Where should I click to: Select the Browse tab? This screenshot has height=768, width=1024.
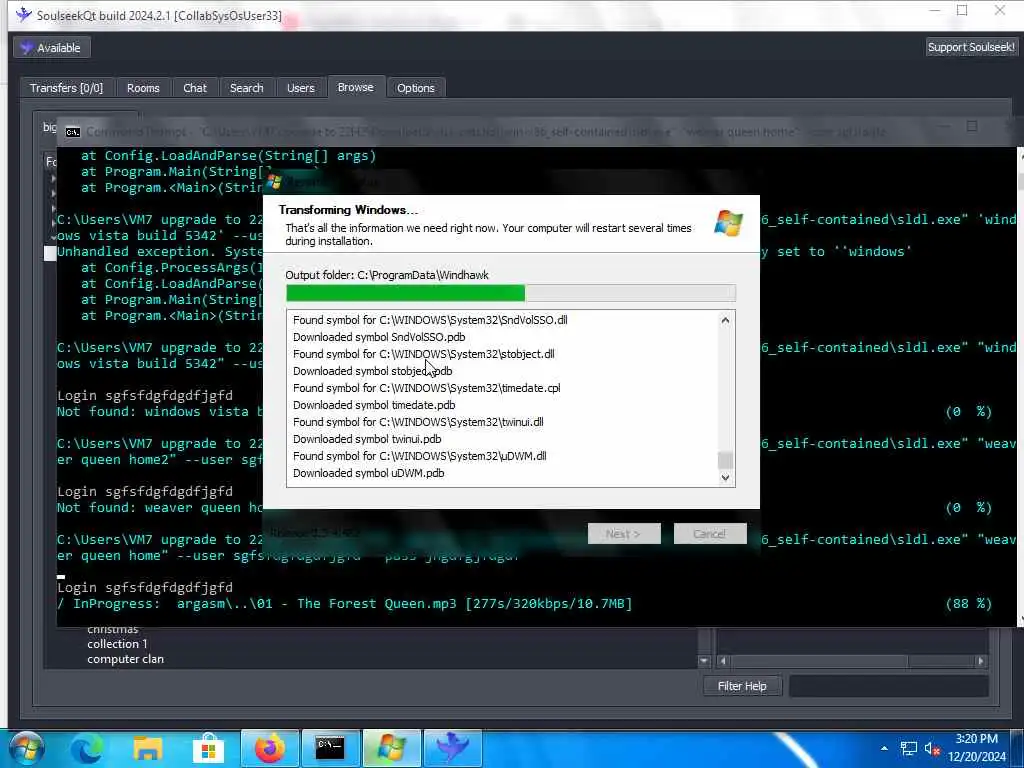[355, 87]
